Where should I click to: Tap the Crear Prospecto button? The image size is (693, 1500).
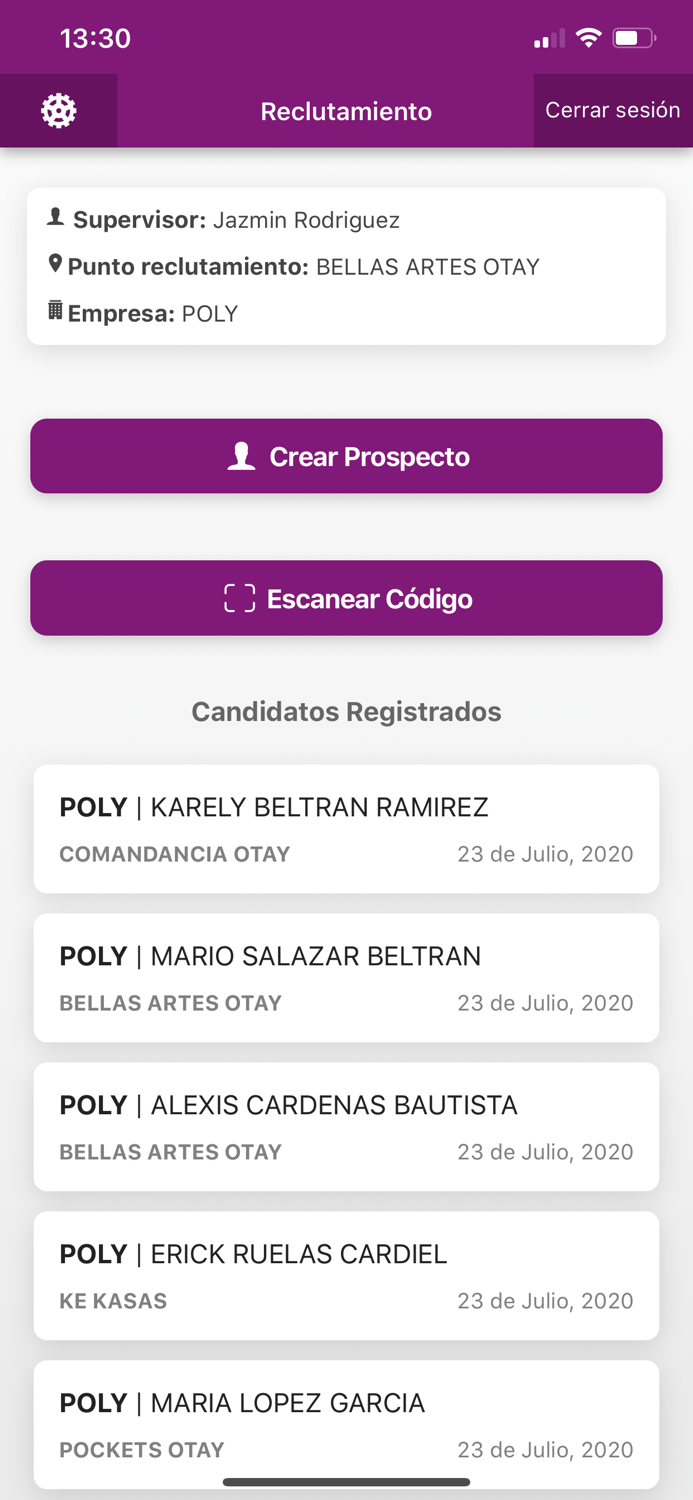coord(346,456)
